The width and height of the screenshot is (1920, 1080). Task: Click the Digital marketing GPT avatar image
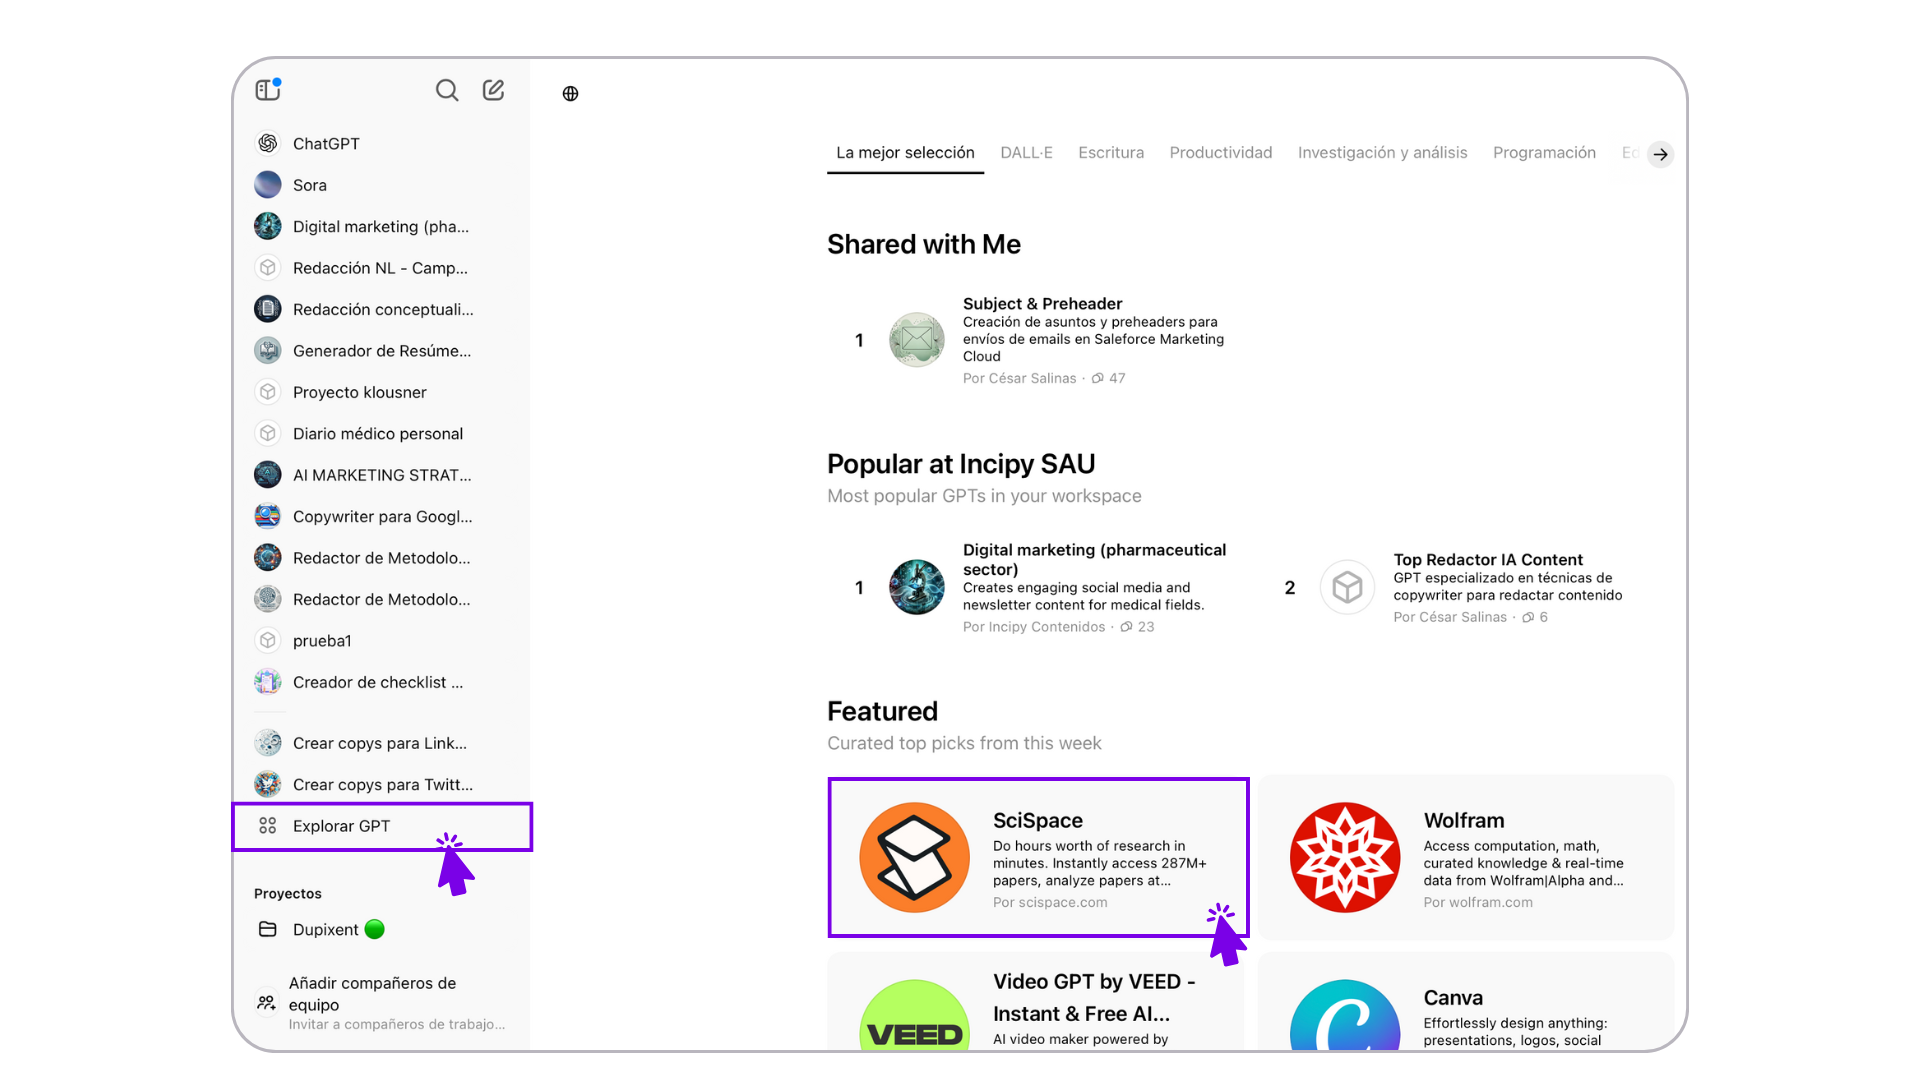[916, 587]
